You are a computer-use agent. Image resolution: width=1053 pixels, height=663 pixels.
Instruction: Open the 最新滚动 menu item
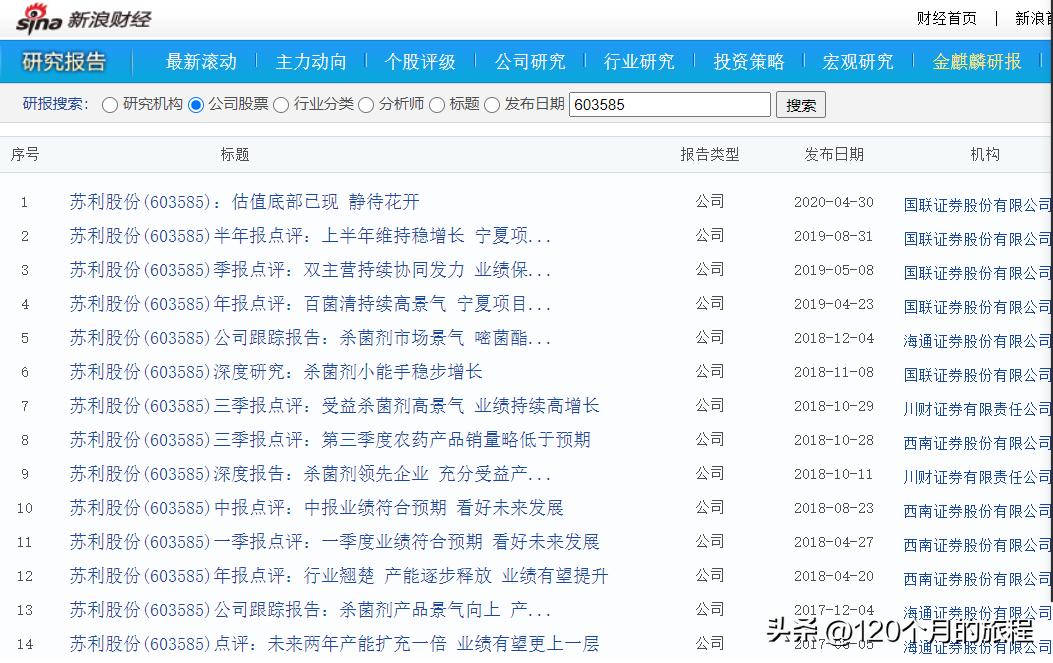click(x=200, y=61)
